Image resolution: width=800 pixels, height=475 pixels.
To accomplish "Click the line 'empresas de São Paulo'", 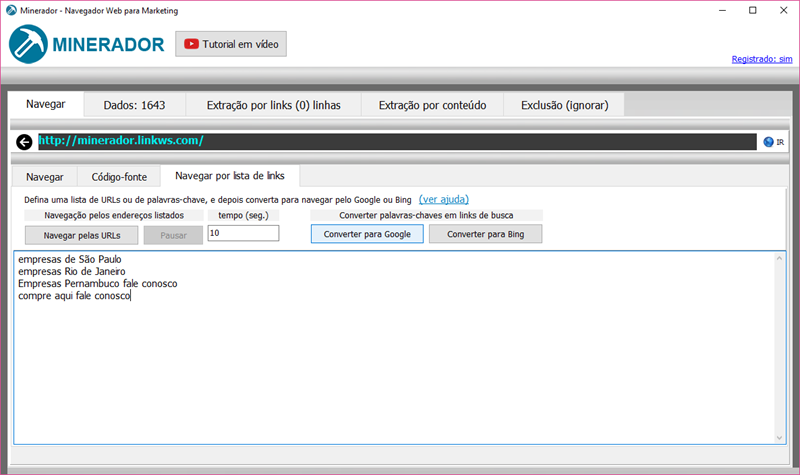I will point(70,259).
